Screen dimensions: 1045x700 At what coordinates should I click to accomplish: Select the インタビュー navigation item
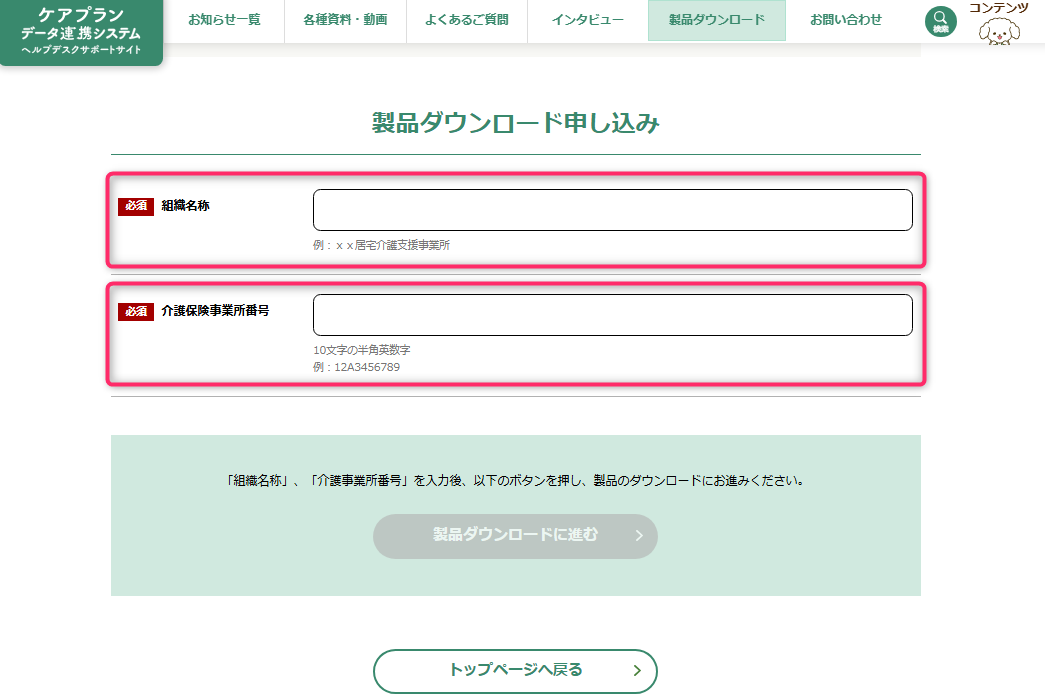(x=588, y=20)
